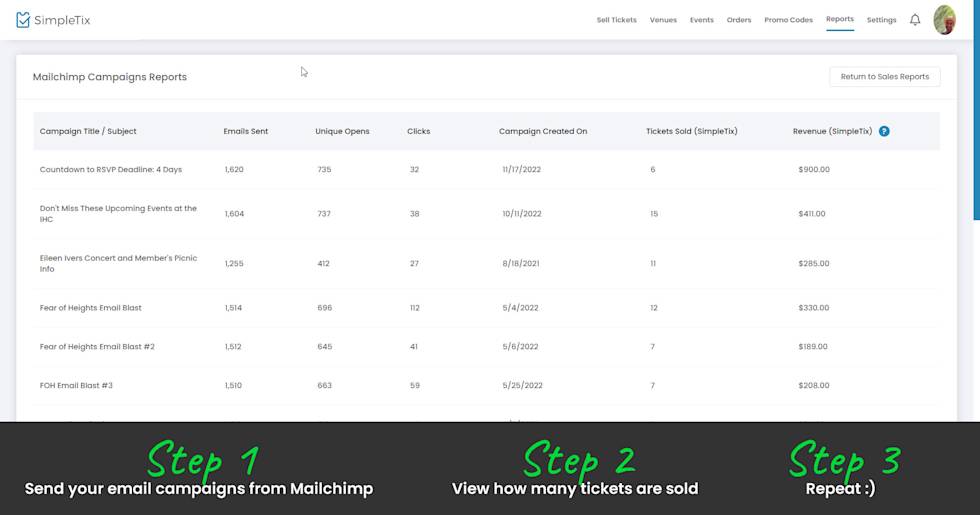Click the 663 unique opens value
This screenshot has height=515, width=980.
coord(324,386)
